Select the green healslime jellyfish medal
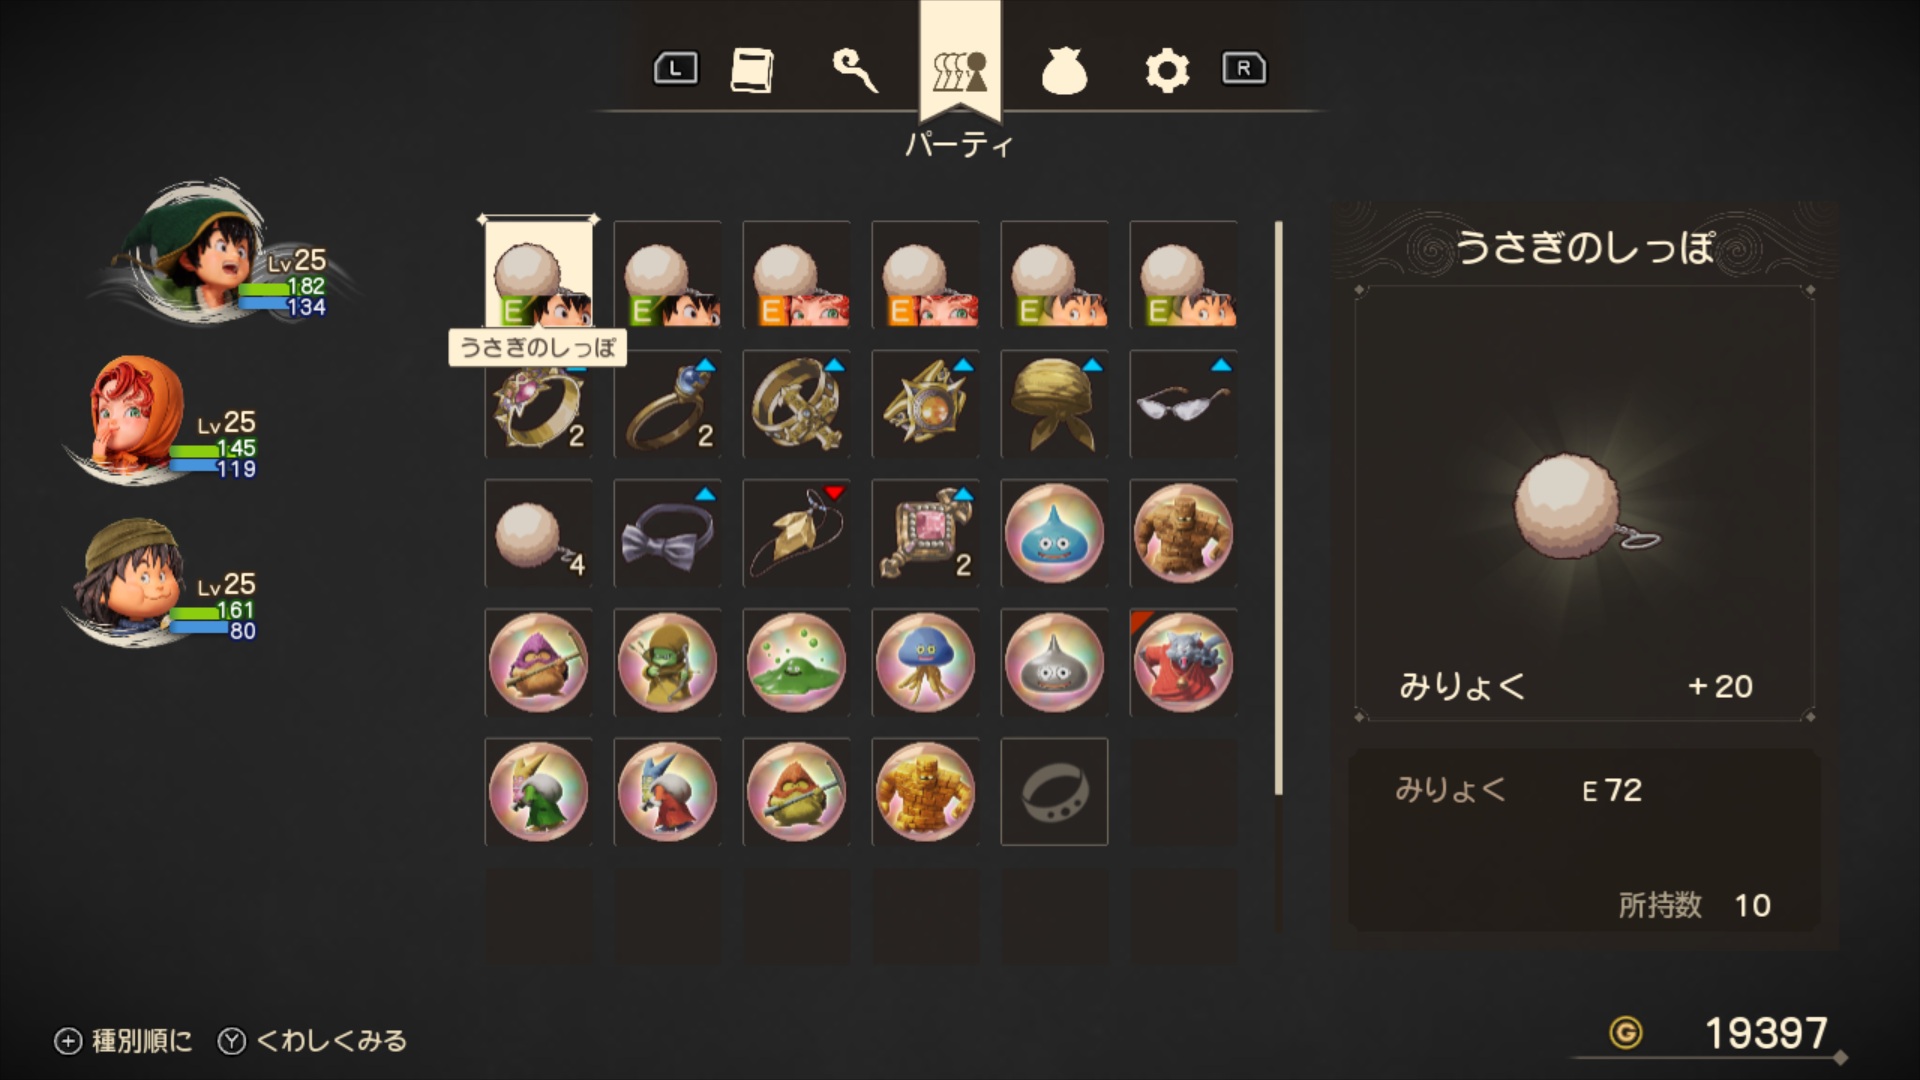The height and width of the screenshot is (1080, 1920). (x=926, y=662)
